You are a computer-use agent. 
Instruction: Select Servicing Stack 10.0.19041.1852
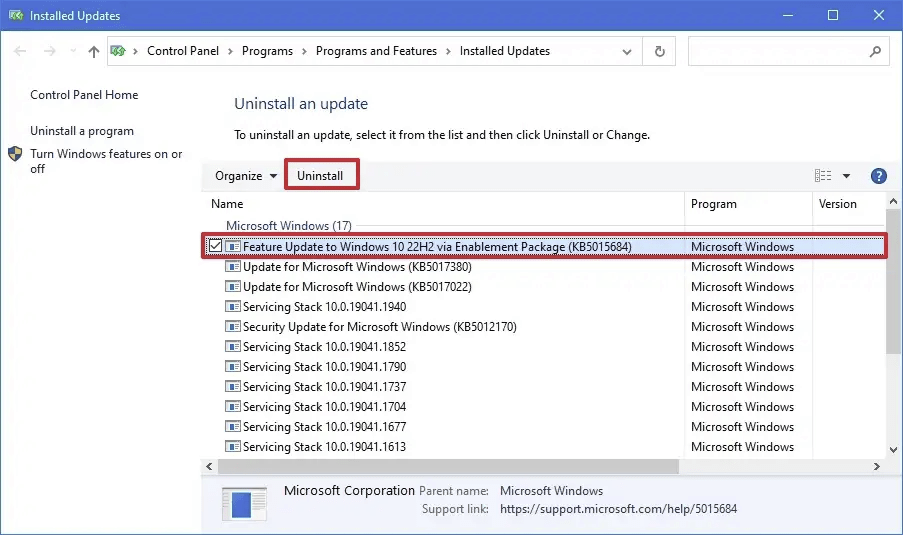[324, 347]
